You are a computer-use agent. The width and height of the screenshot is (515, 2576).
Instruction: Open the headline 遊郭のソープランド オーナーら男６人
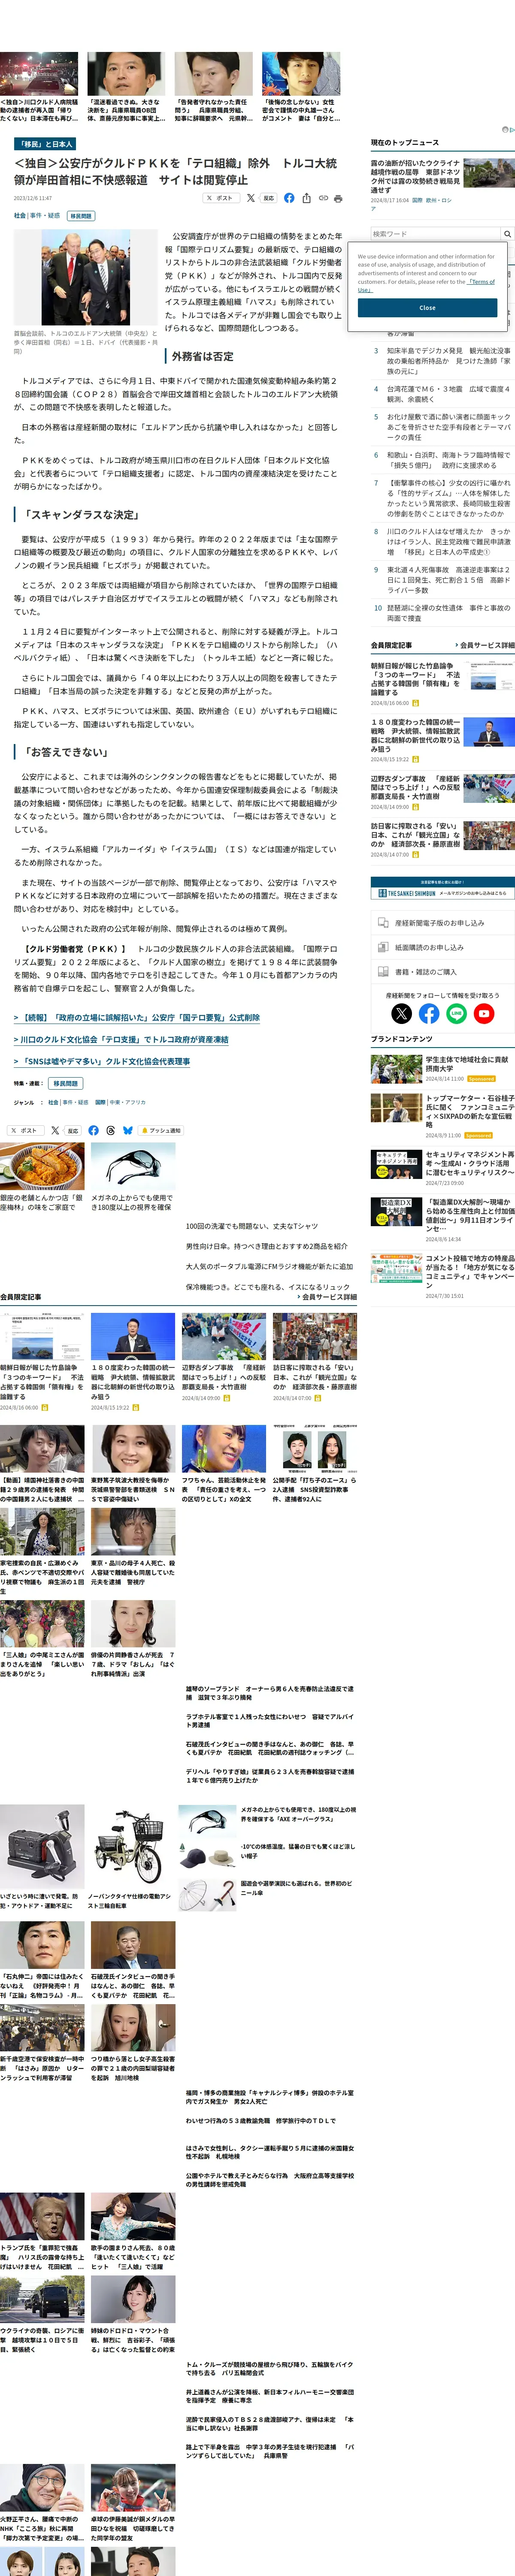270,1692
